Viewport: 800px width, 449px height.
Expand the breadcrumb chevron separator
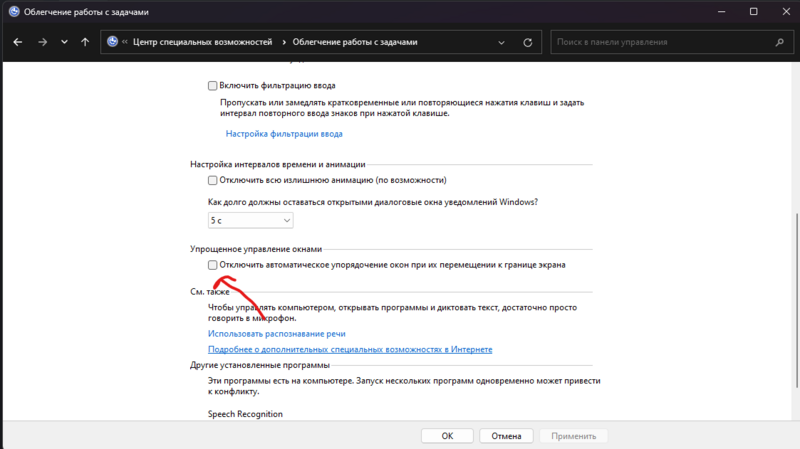tap(284, 42)
